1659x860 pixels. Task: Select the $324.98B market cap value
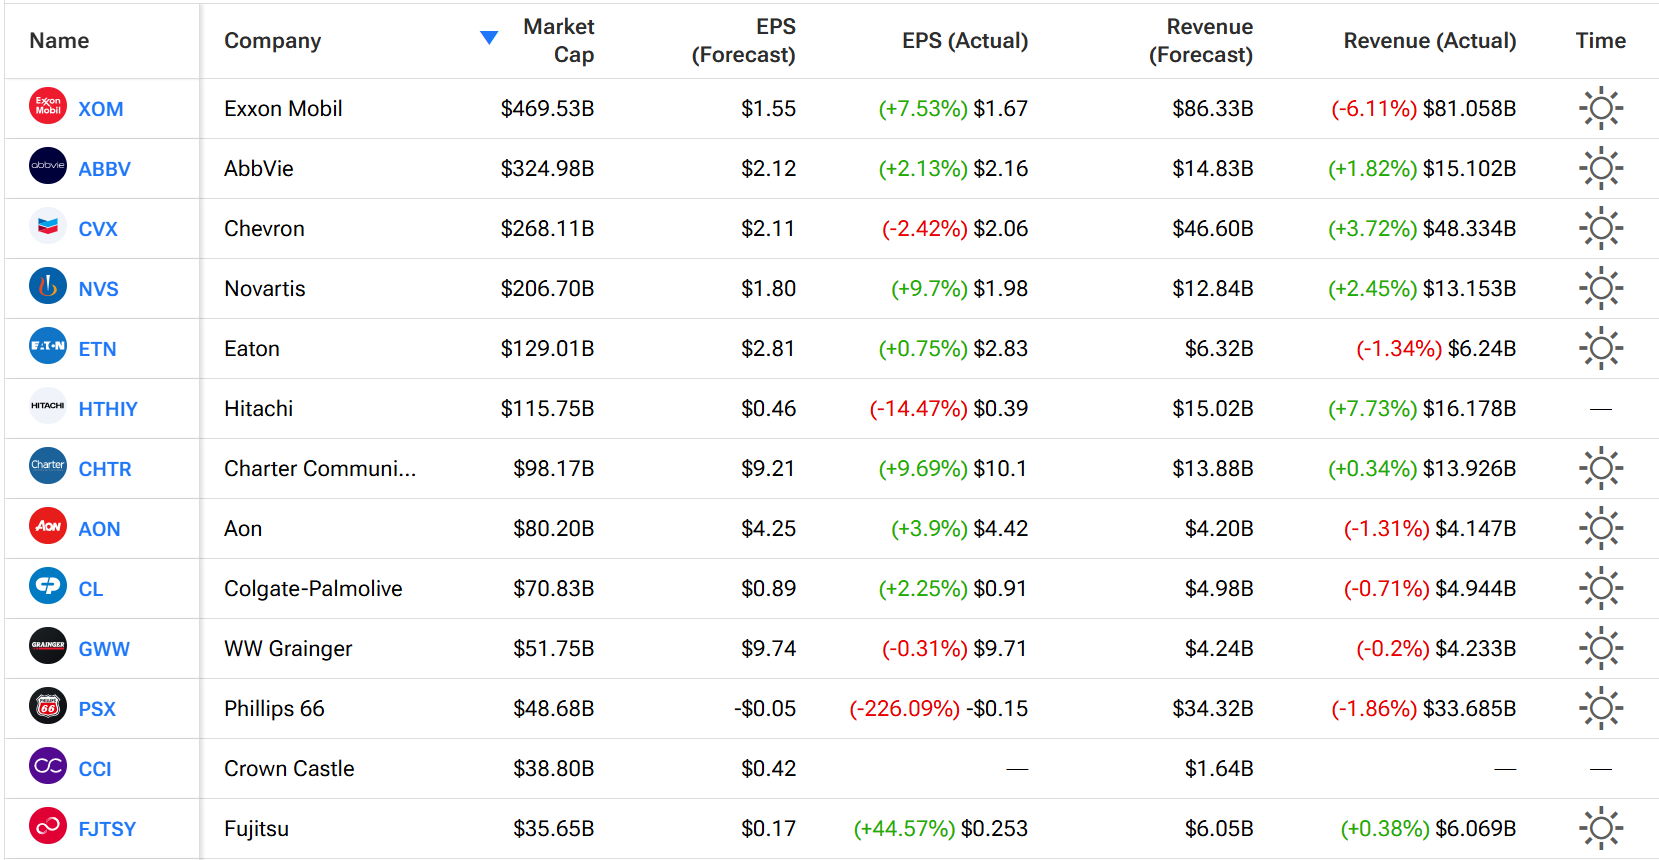(548, 169)
